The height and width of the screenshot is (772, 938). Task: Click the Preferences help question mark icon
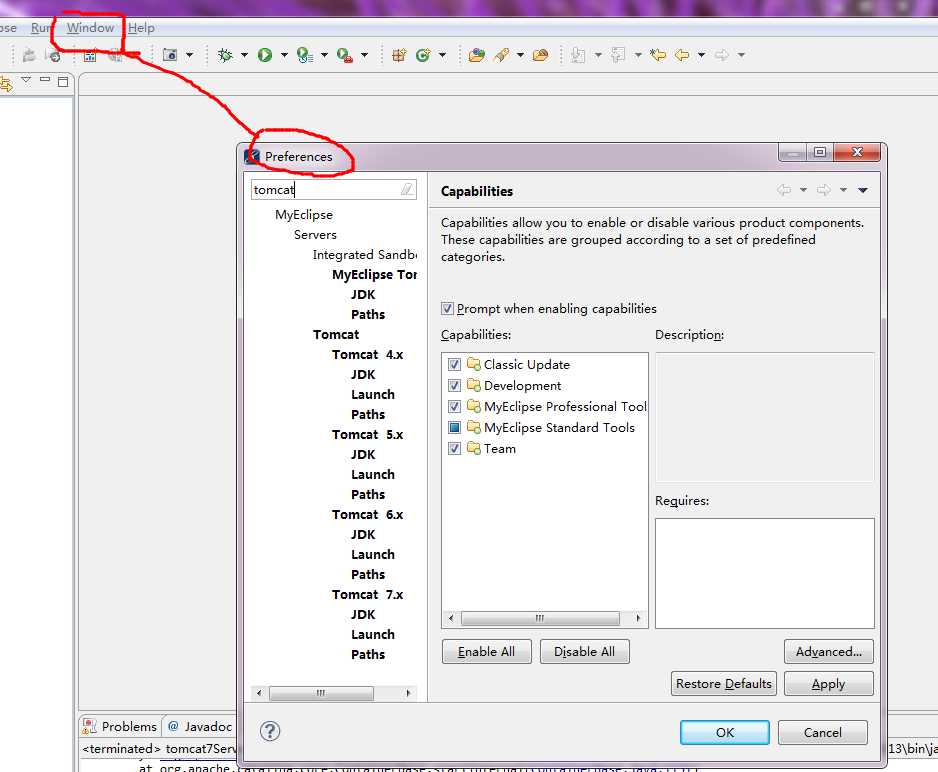coord(270,731)
